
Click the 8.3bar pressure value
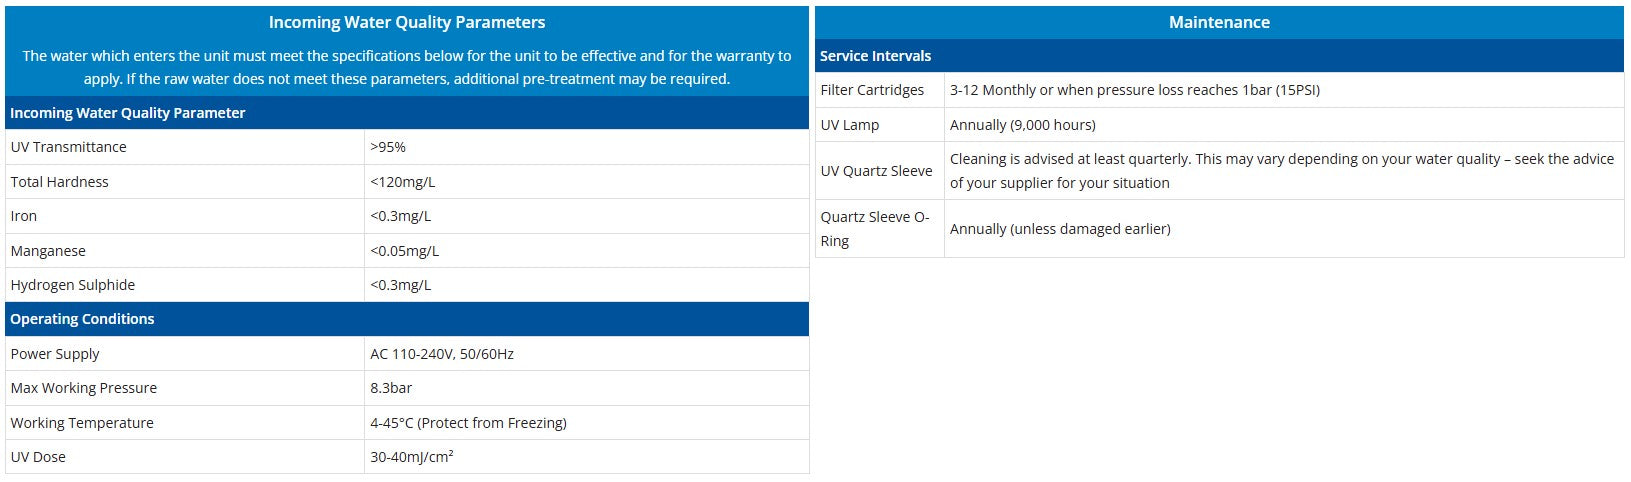click(x=391, y=388)
